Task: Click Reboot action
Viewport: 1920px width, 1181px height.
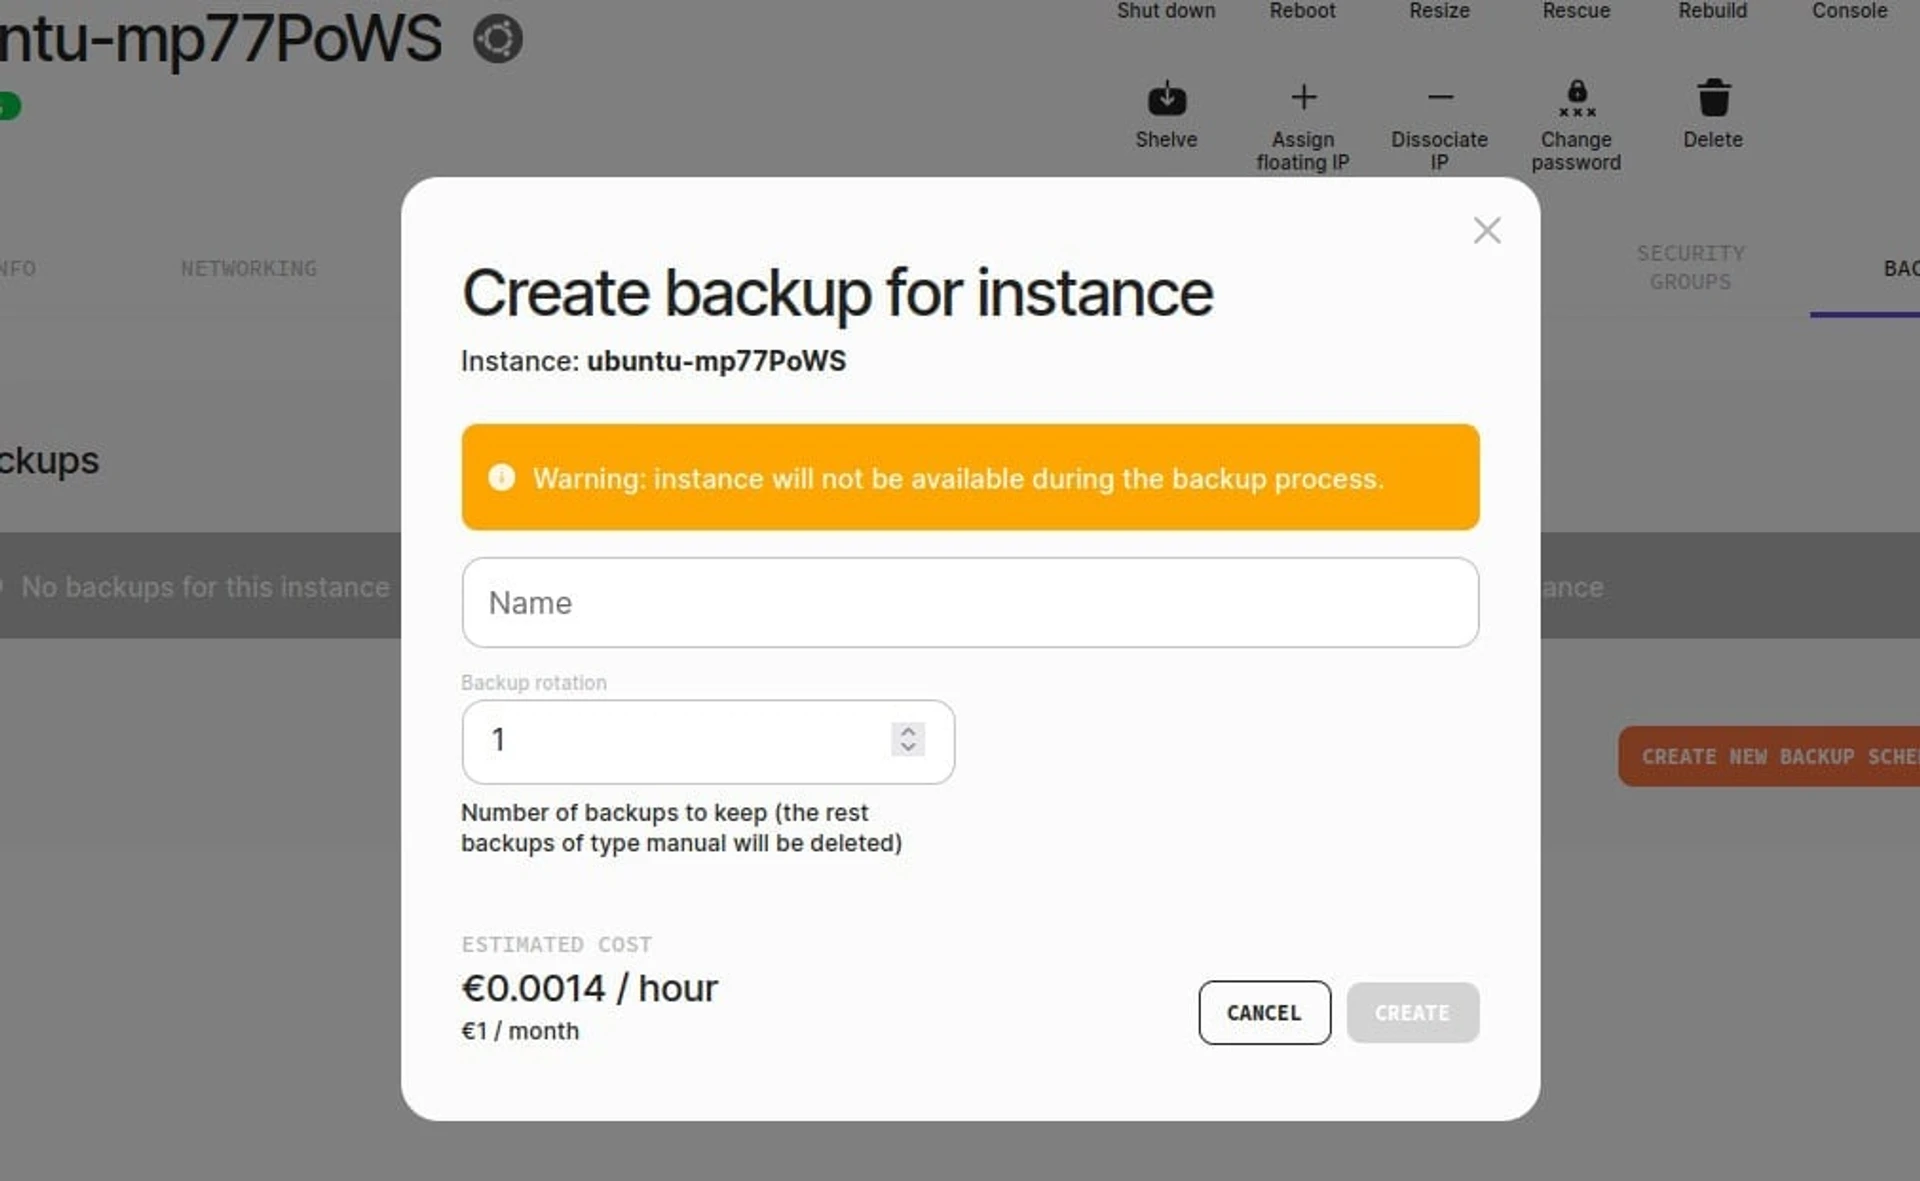Action: tap(1302, 11)
